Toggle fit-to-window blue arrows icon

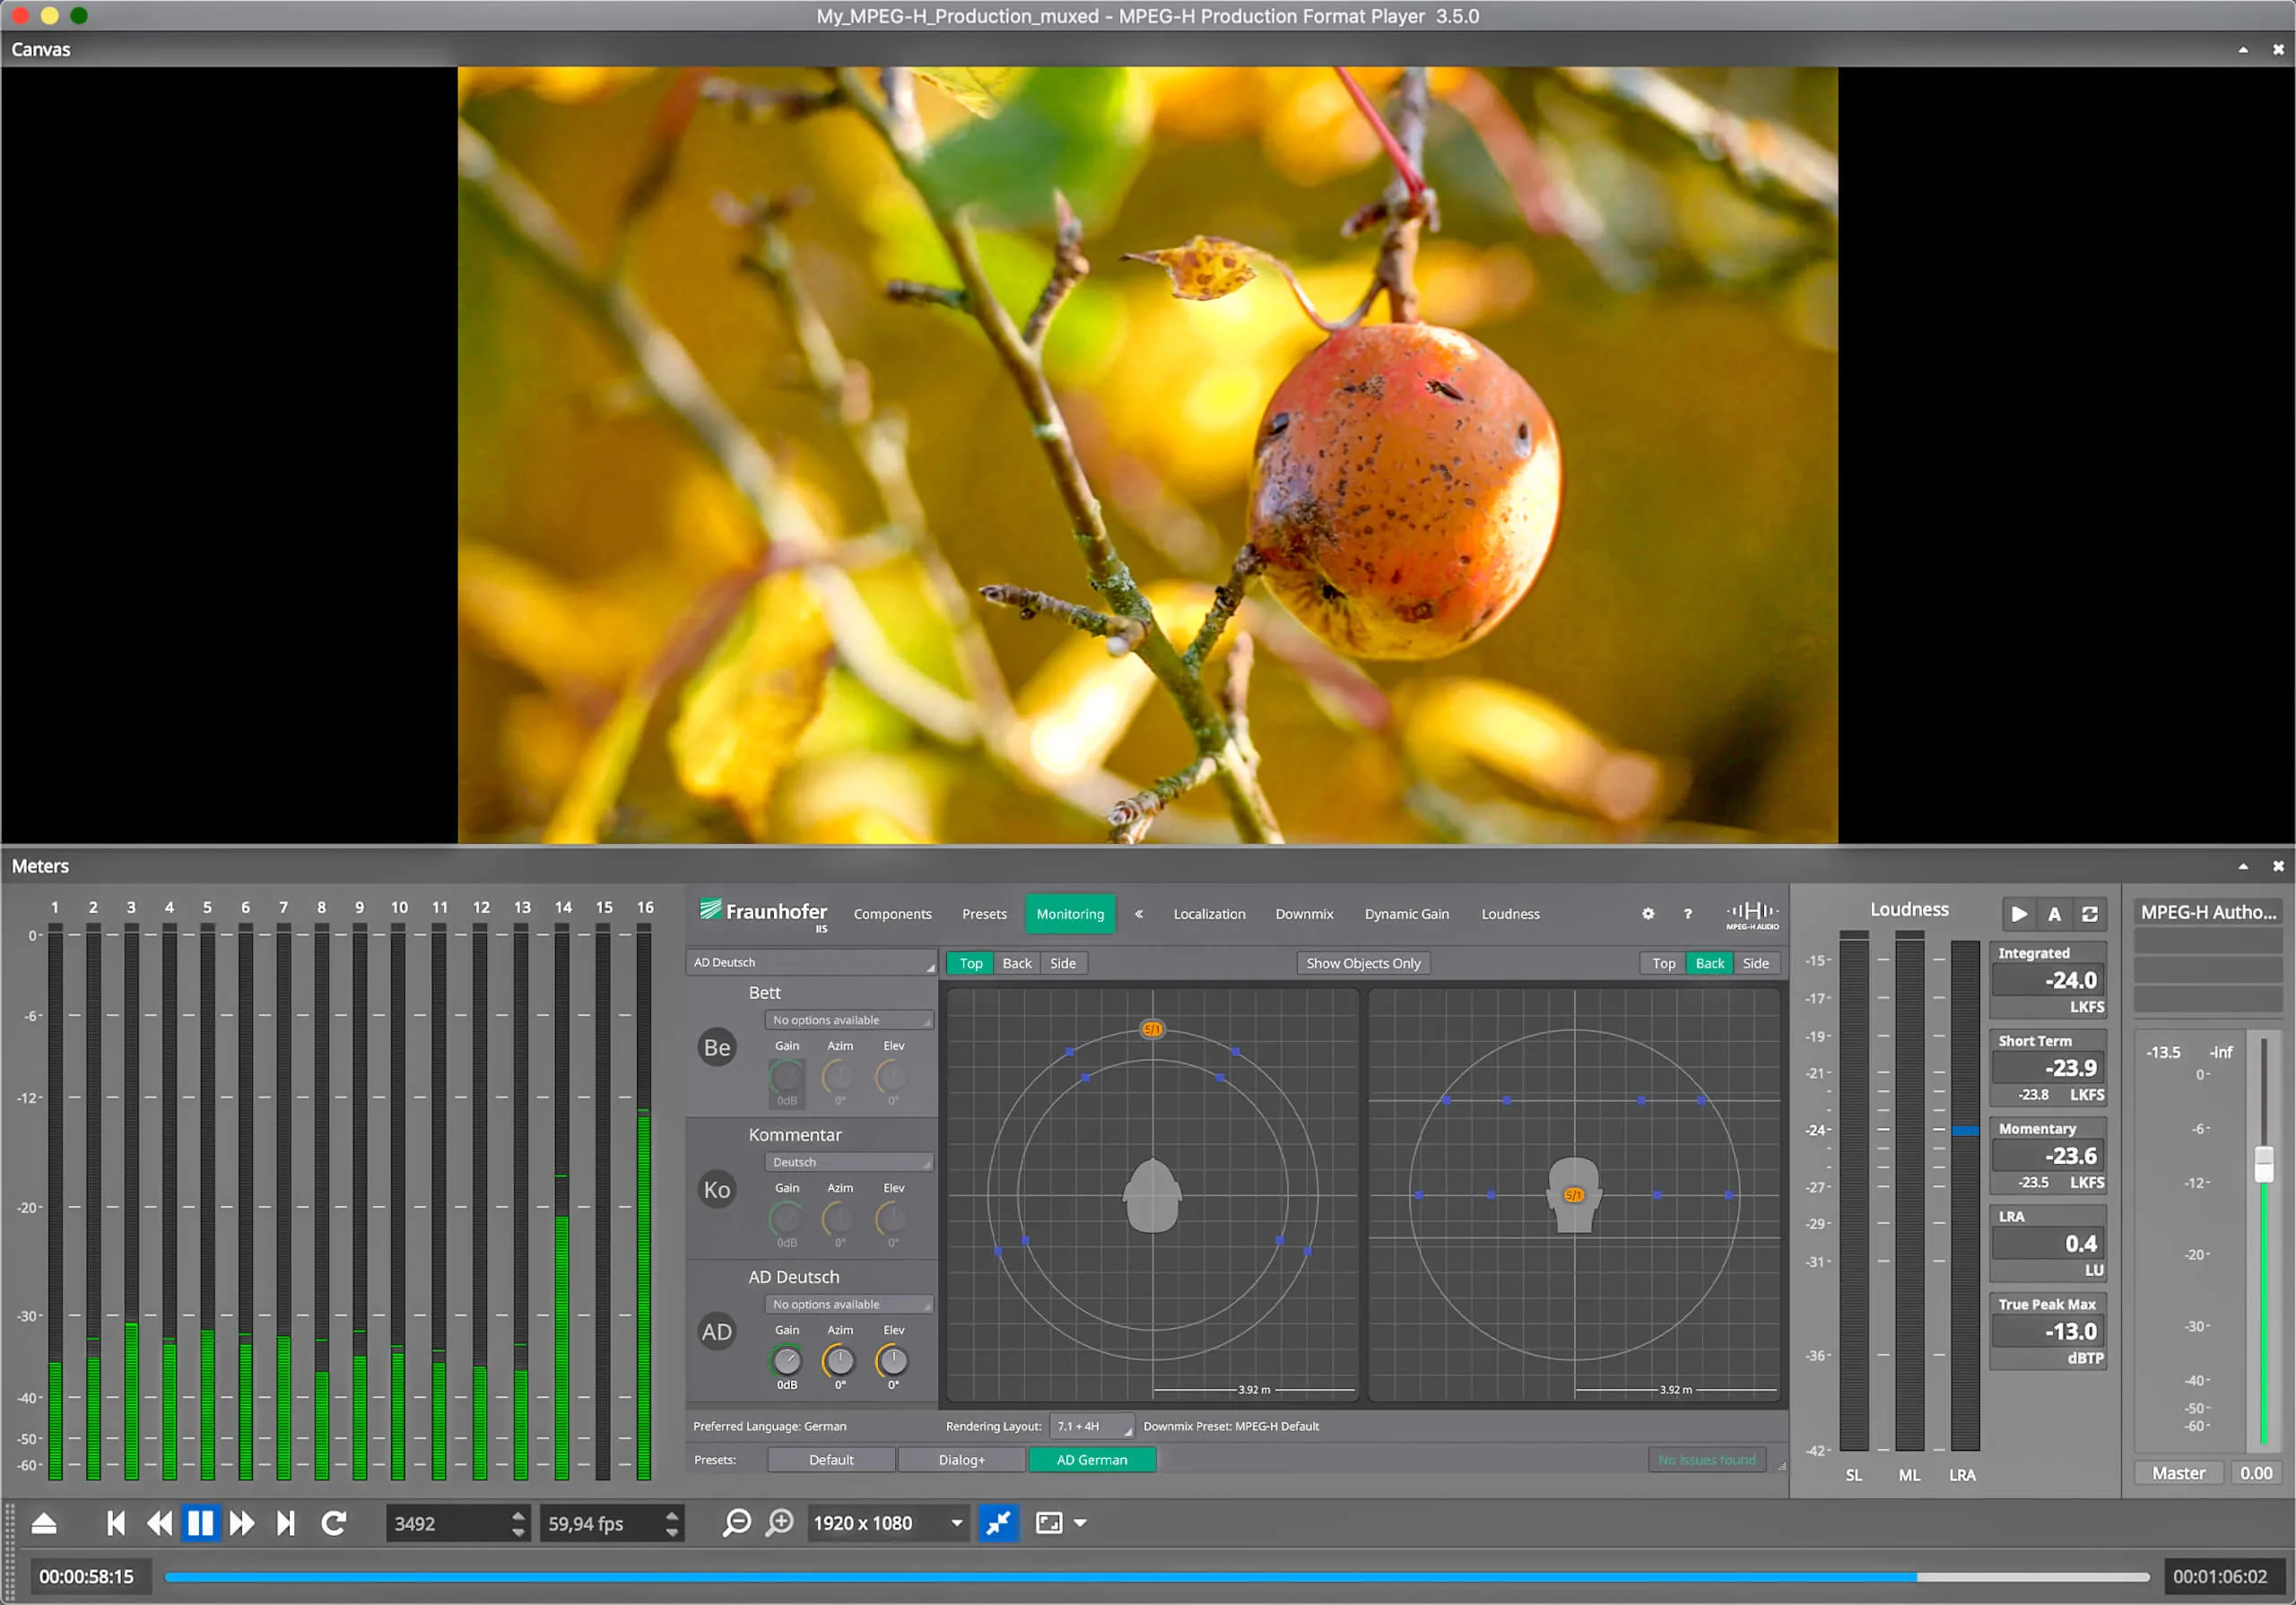click(x=998, y=1523)
